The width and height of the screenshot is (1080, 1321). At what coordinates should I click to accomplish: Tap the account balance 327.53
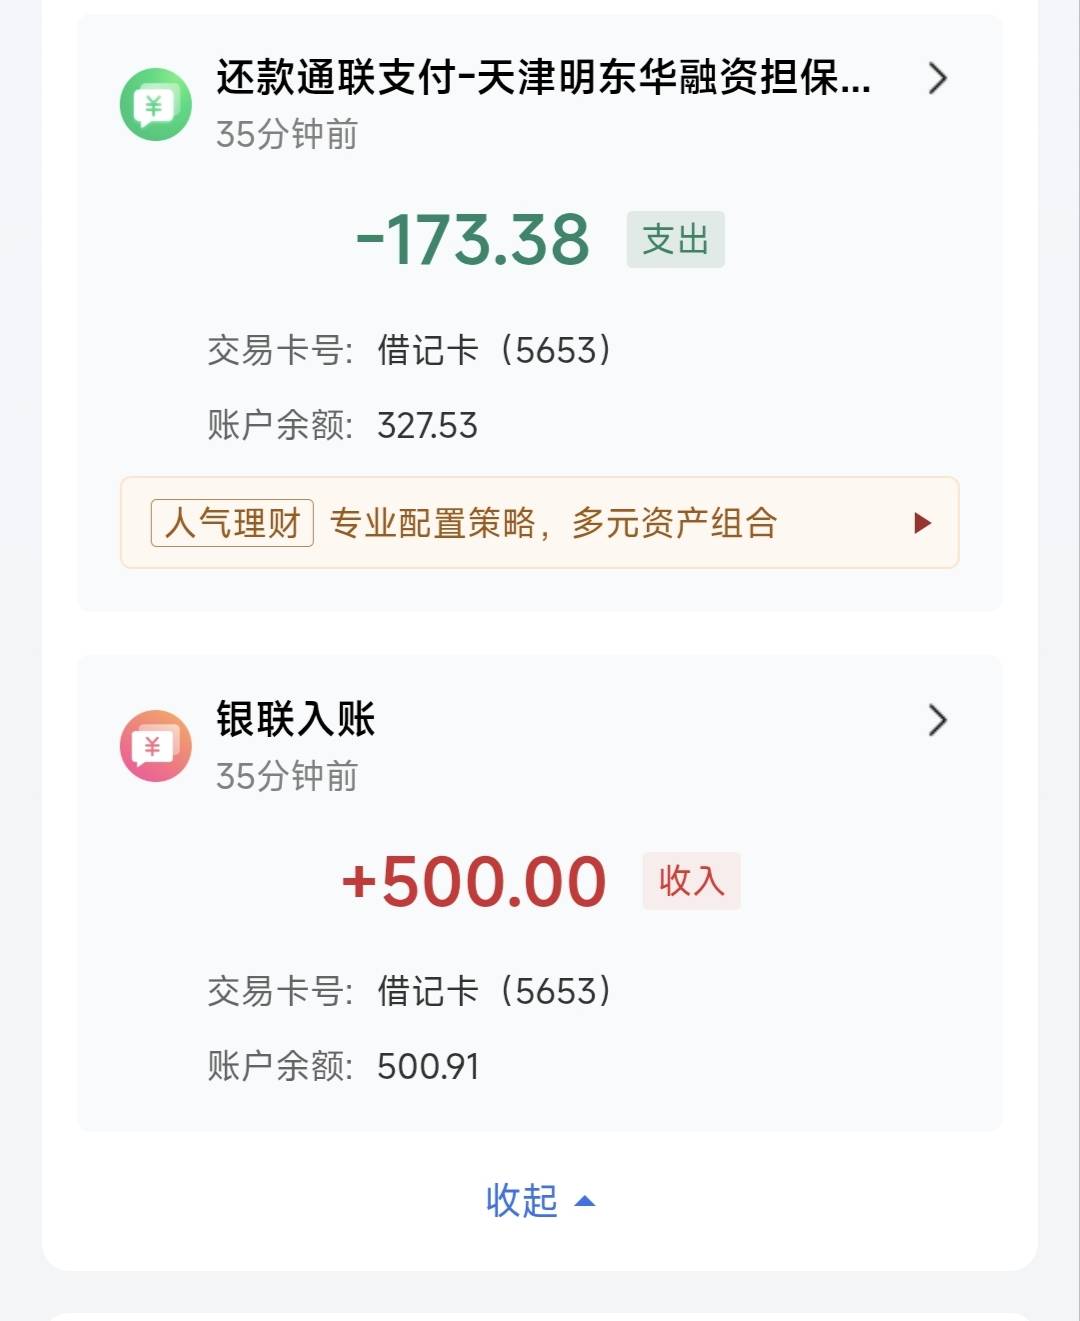click(427, 426)
